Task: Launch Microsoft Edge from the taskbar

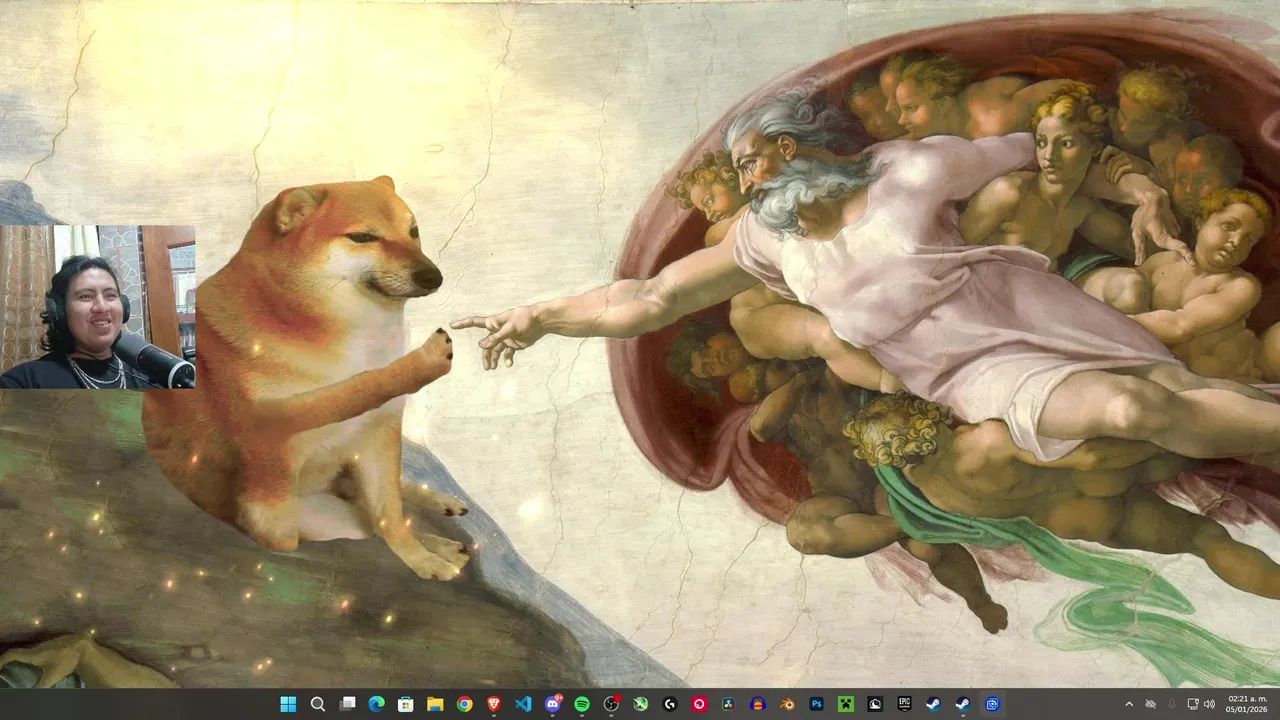Action: point(376,704)
